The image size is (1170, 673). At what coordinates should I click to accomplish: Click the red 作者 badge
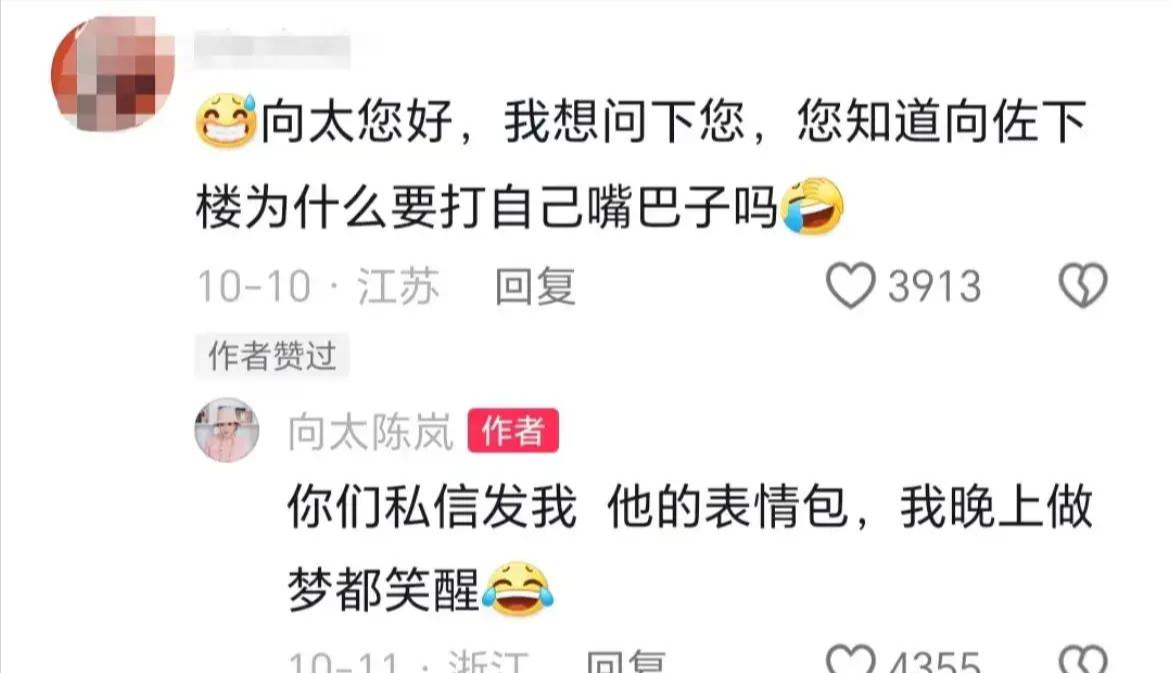coord(513,431)
